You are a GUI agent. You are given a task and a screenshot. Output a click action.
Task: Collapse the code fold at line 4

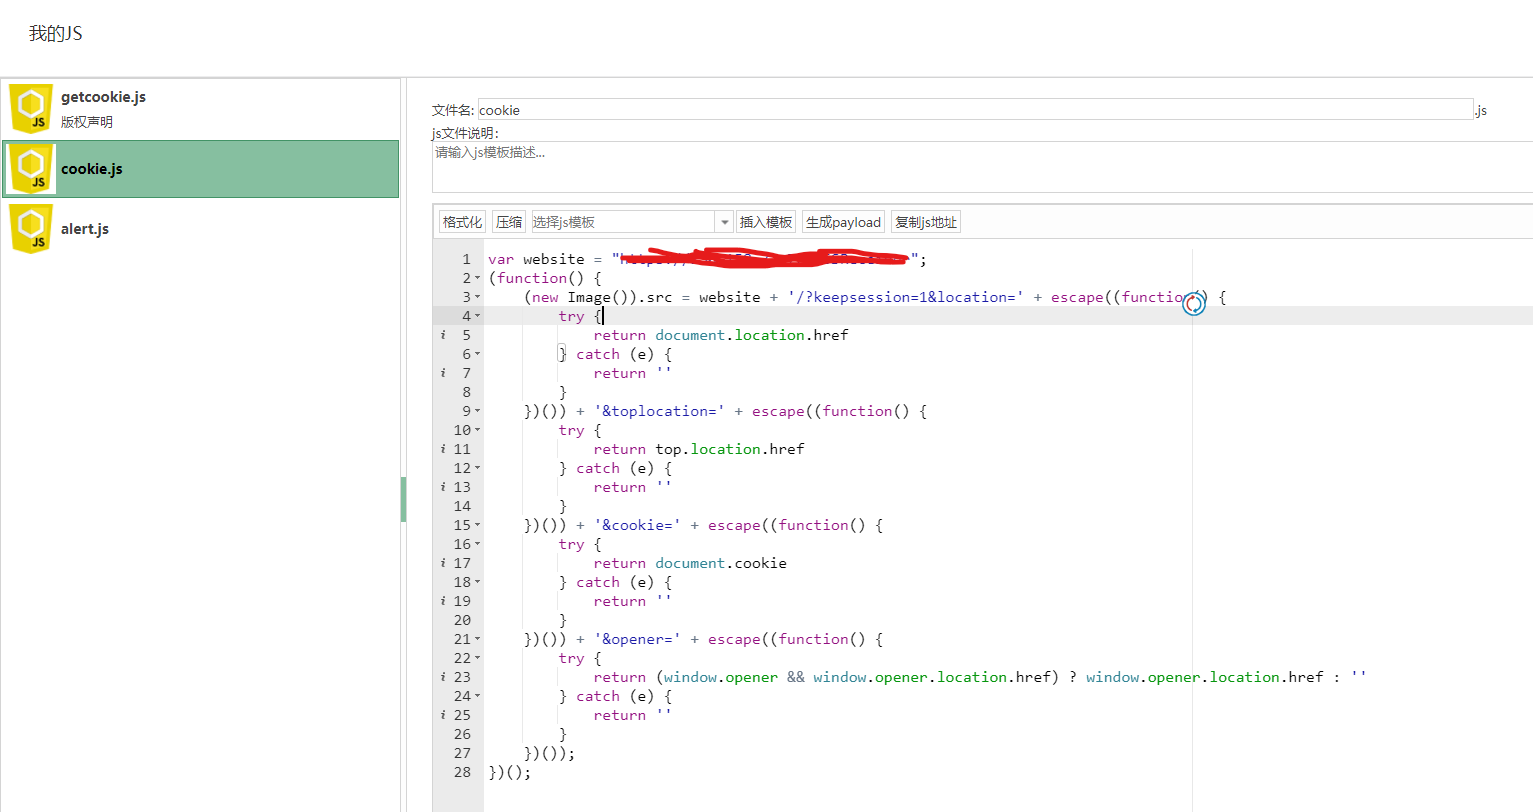coord(477,317)
